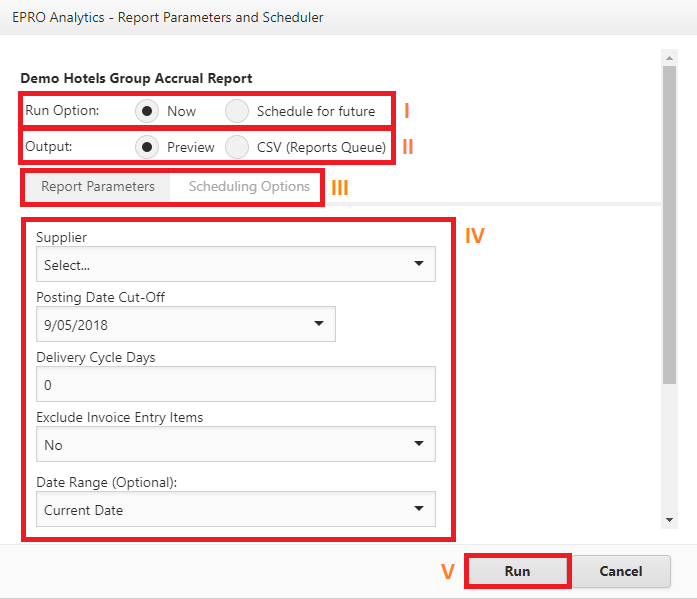Viewport: 697px width, 599px height.
Task: Click the Exclude Invoice Entry Items arrow icon
Action: pyautogui.click(x=418, y=445)
